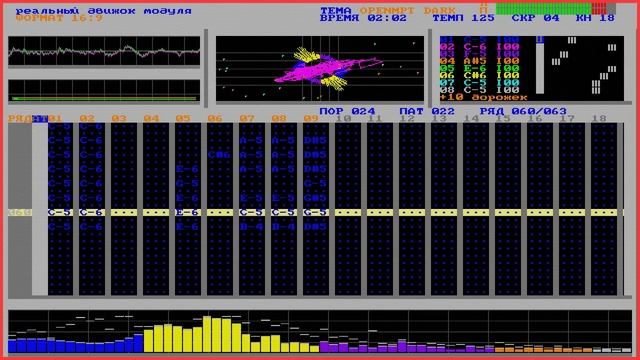Select channel 02 C-6 row in the channel list

pyautogui.click(x=480, y=47)
